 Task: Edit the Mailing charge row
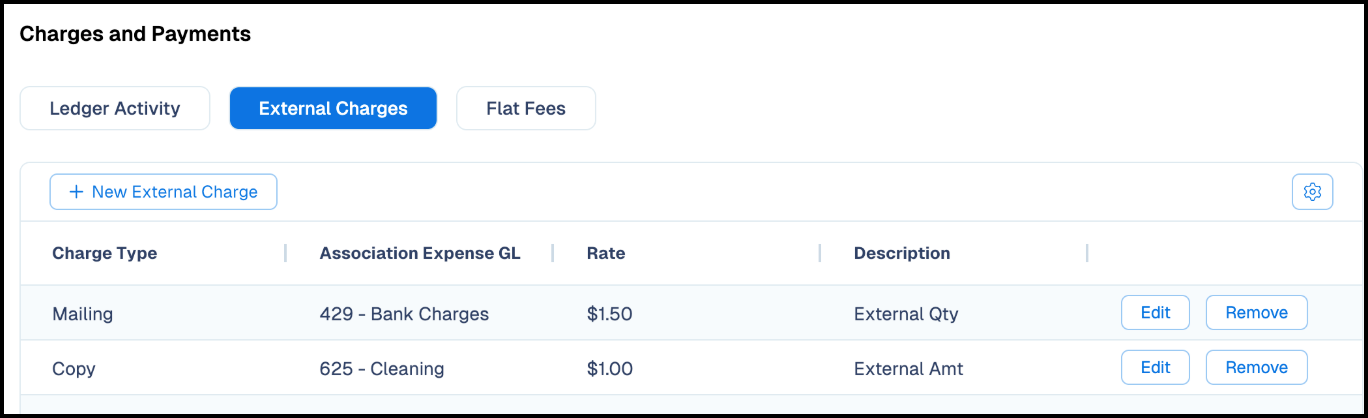pyautogui.click(x=1155, y=313)
